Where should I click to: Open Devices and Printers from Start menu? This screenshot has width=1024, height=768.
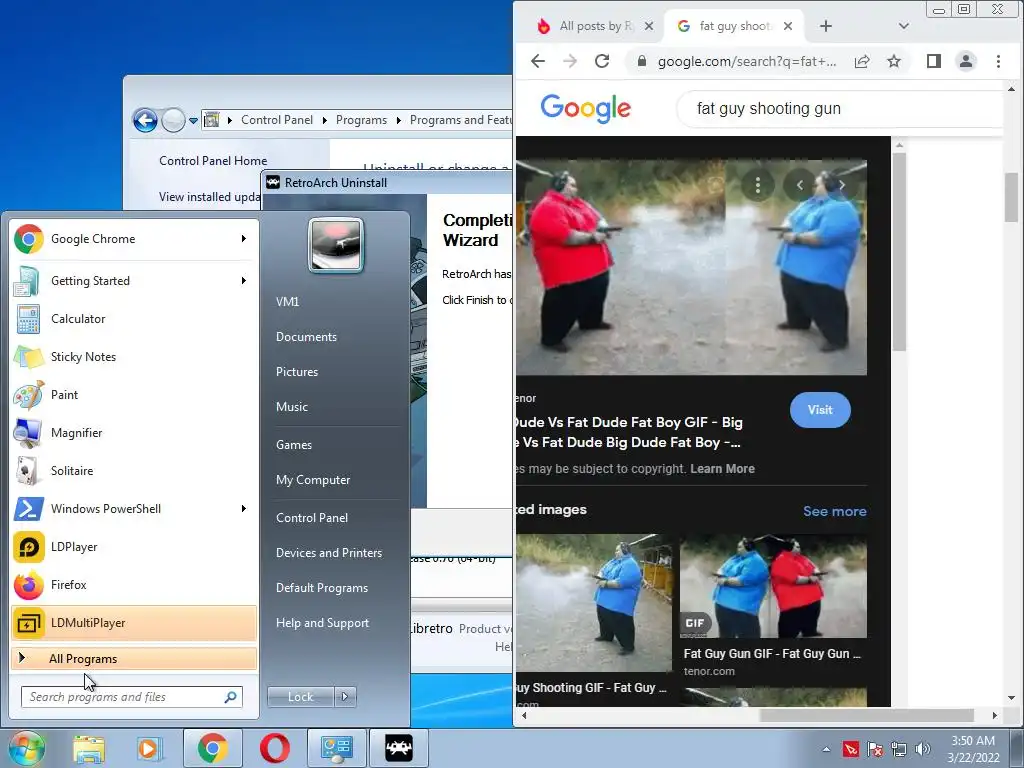coord(329,553)
